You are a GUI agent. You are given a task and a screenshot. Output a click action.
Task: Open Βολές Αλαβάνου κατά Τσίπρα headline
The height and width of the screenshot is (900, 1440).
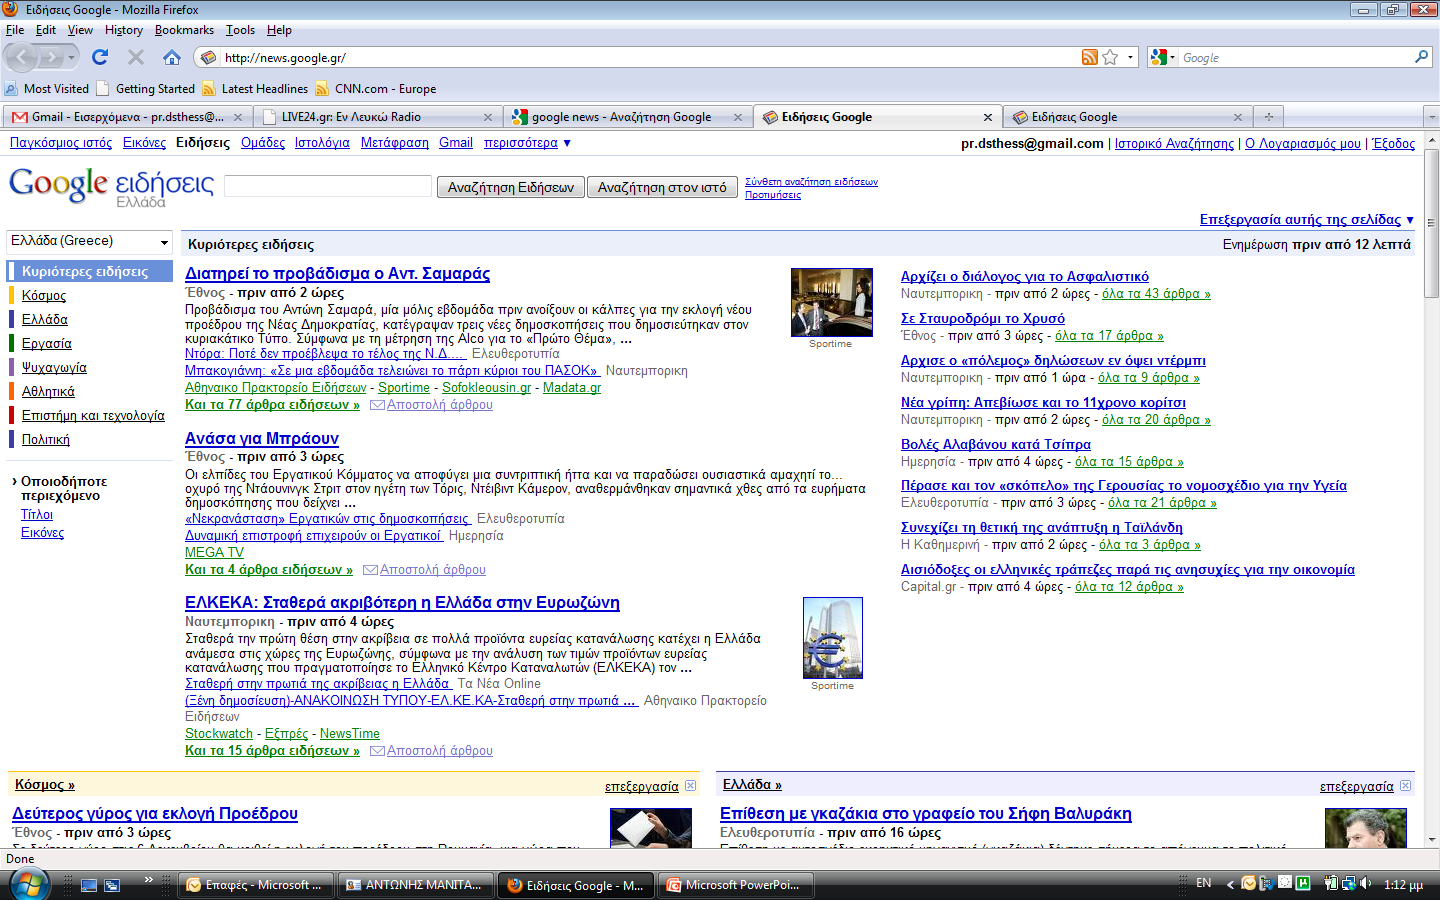click(996, 445)
